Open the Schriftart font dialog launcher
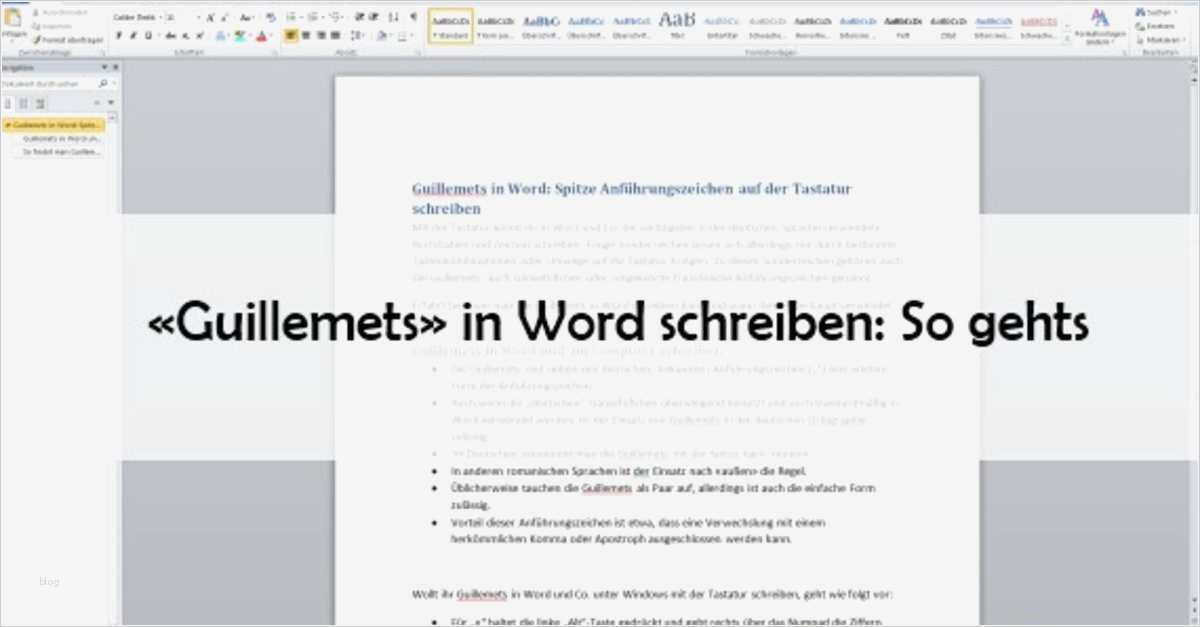This screenshot has width=1200, height=627. (x=274, y=51)
